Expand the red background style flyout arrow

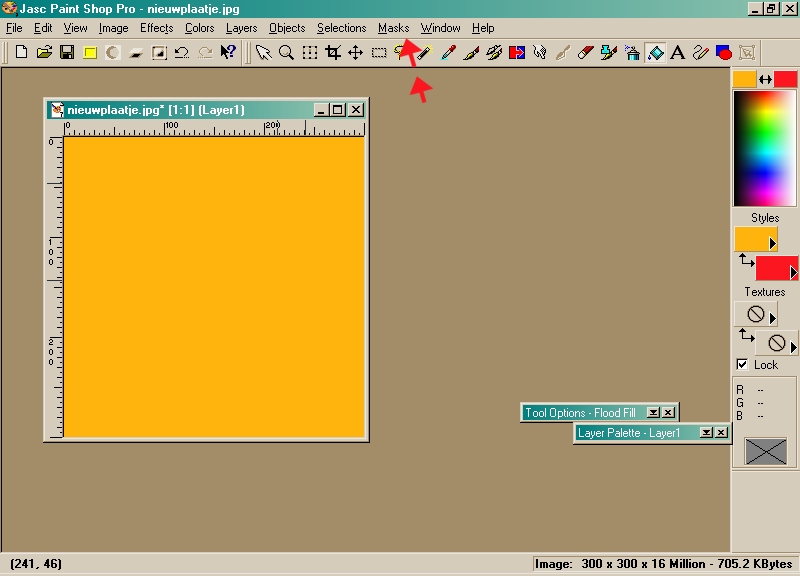(x=793, y=272)
